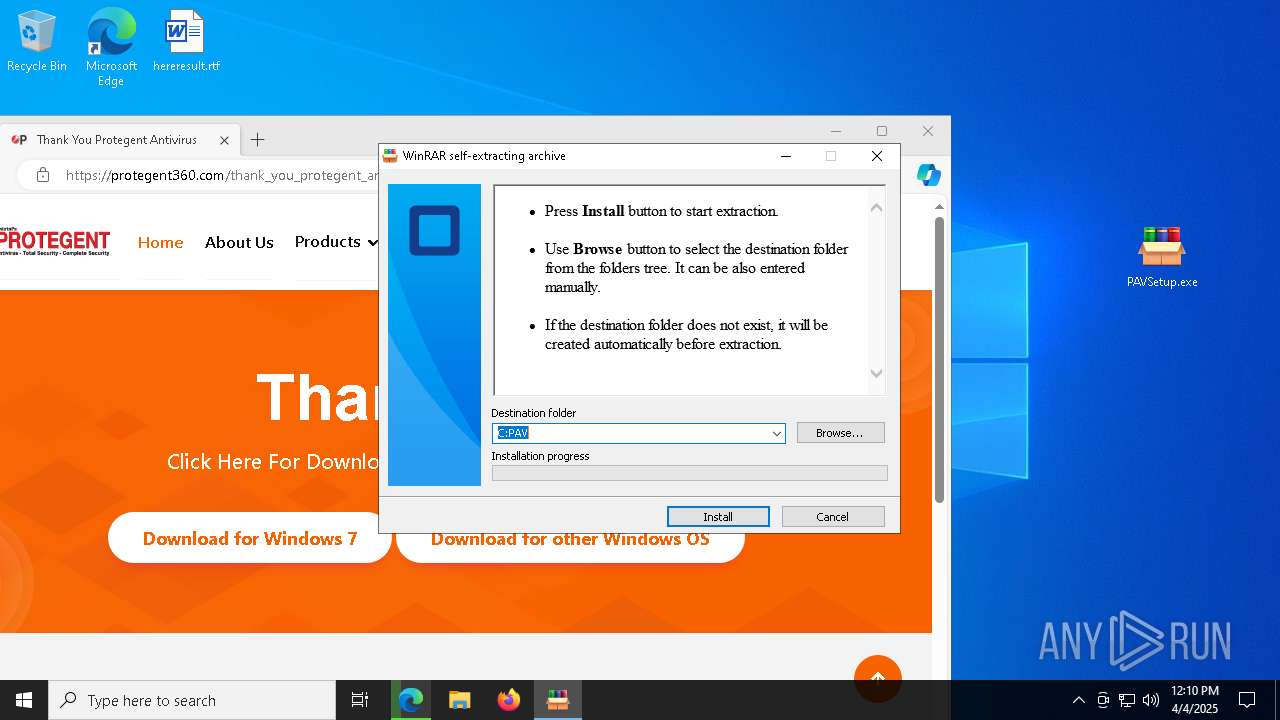This screenshot has width=1280, height=720.
Task: Open volume control in tray
Action: coord(1151,700)
